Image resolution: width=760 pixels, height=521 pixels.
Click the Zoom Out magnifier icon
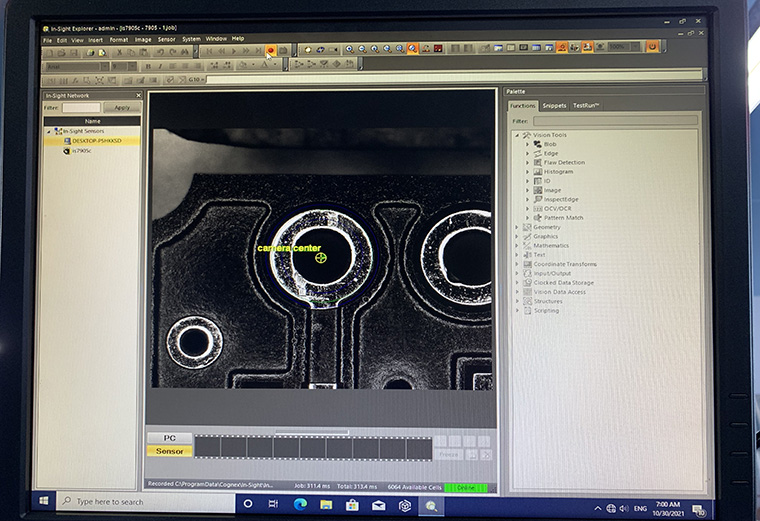click(x=362, y=49)
